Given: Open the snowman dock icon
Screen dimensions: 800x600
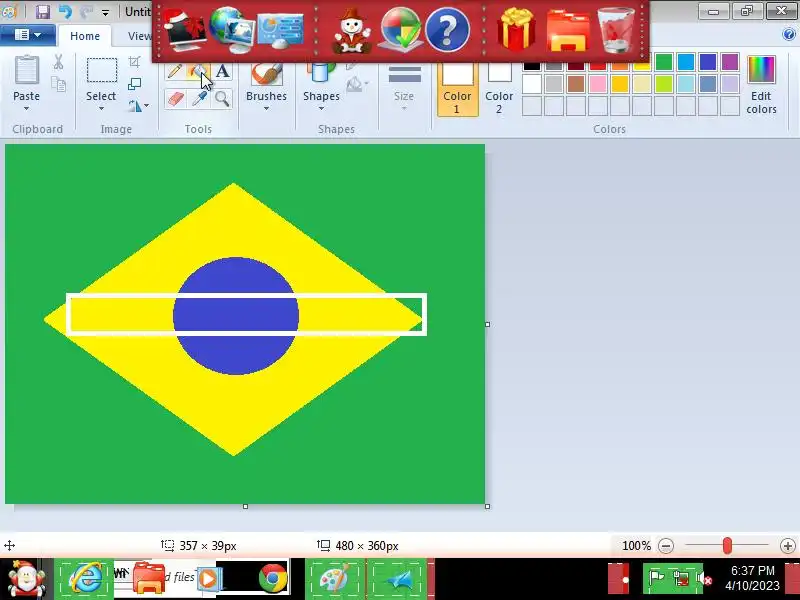Looking at the screenshot, I should (352, 31).
